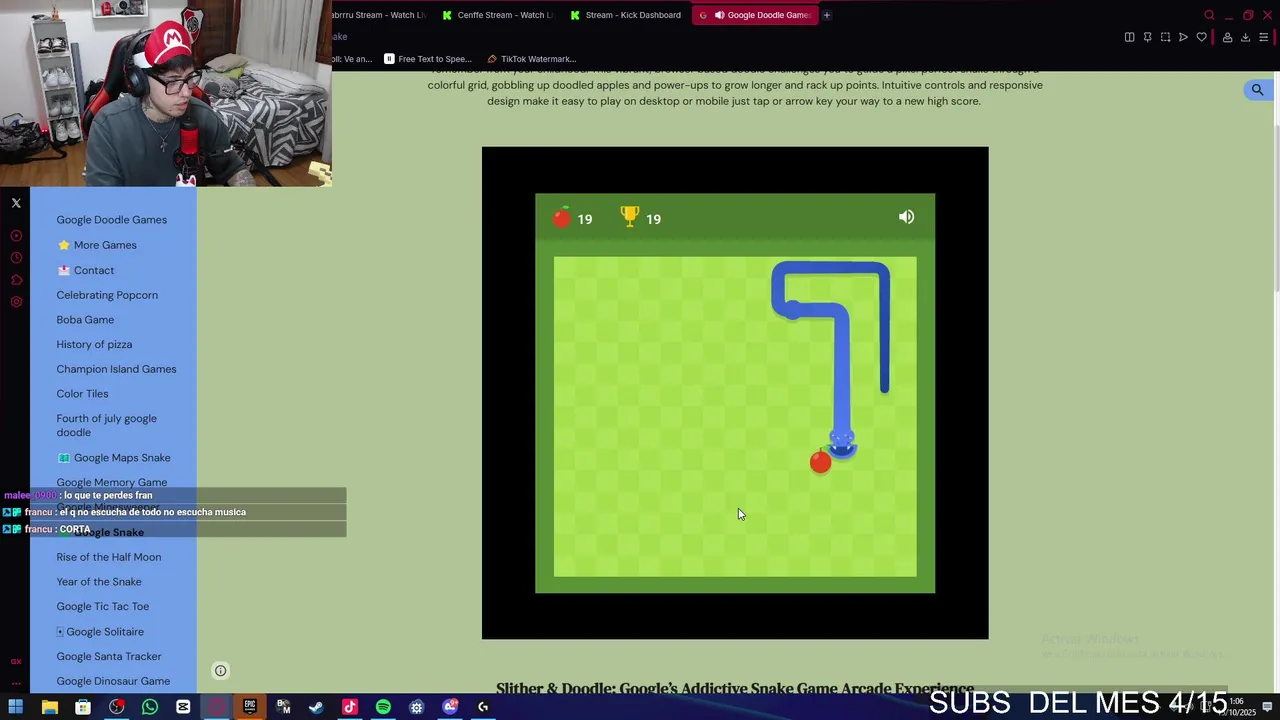Open CapCut from the taskbar

pos(183,707)
